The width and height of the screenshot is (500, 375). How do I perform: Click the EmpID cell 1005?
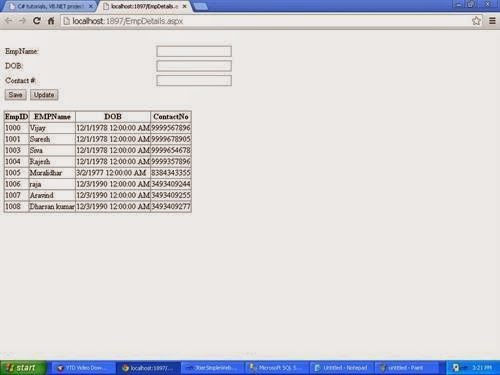(x=16, y=173)
